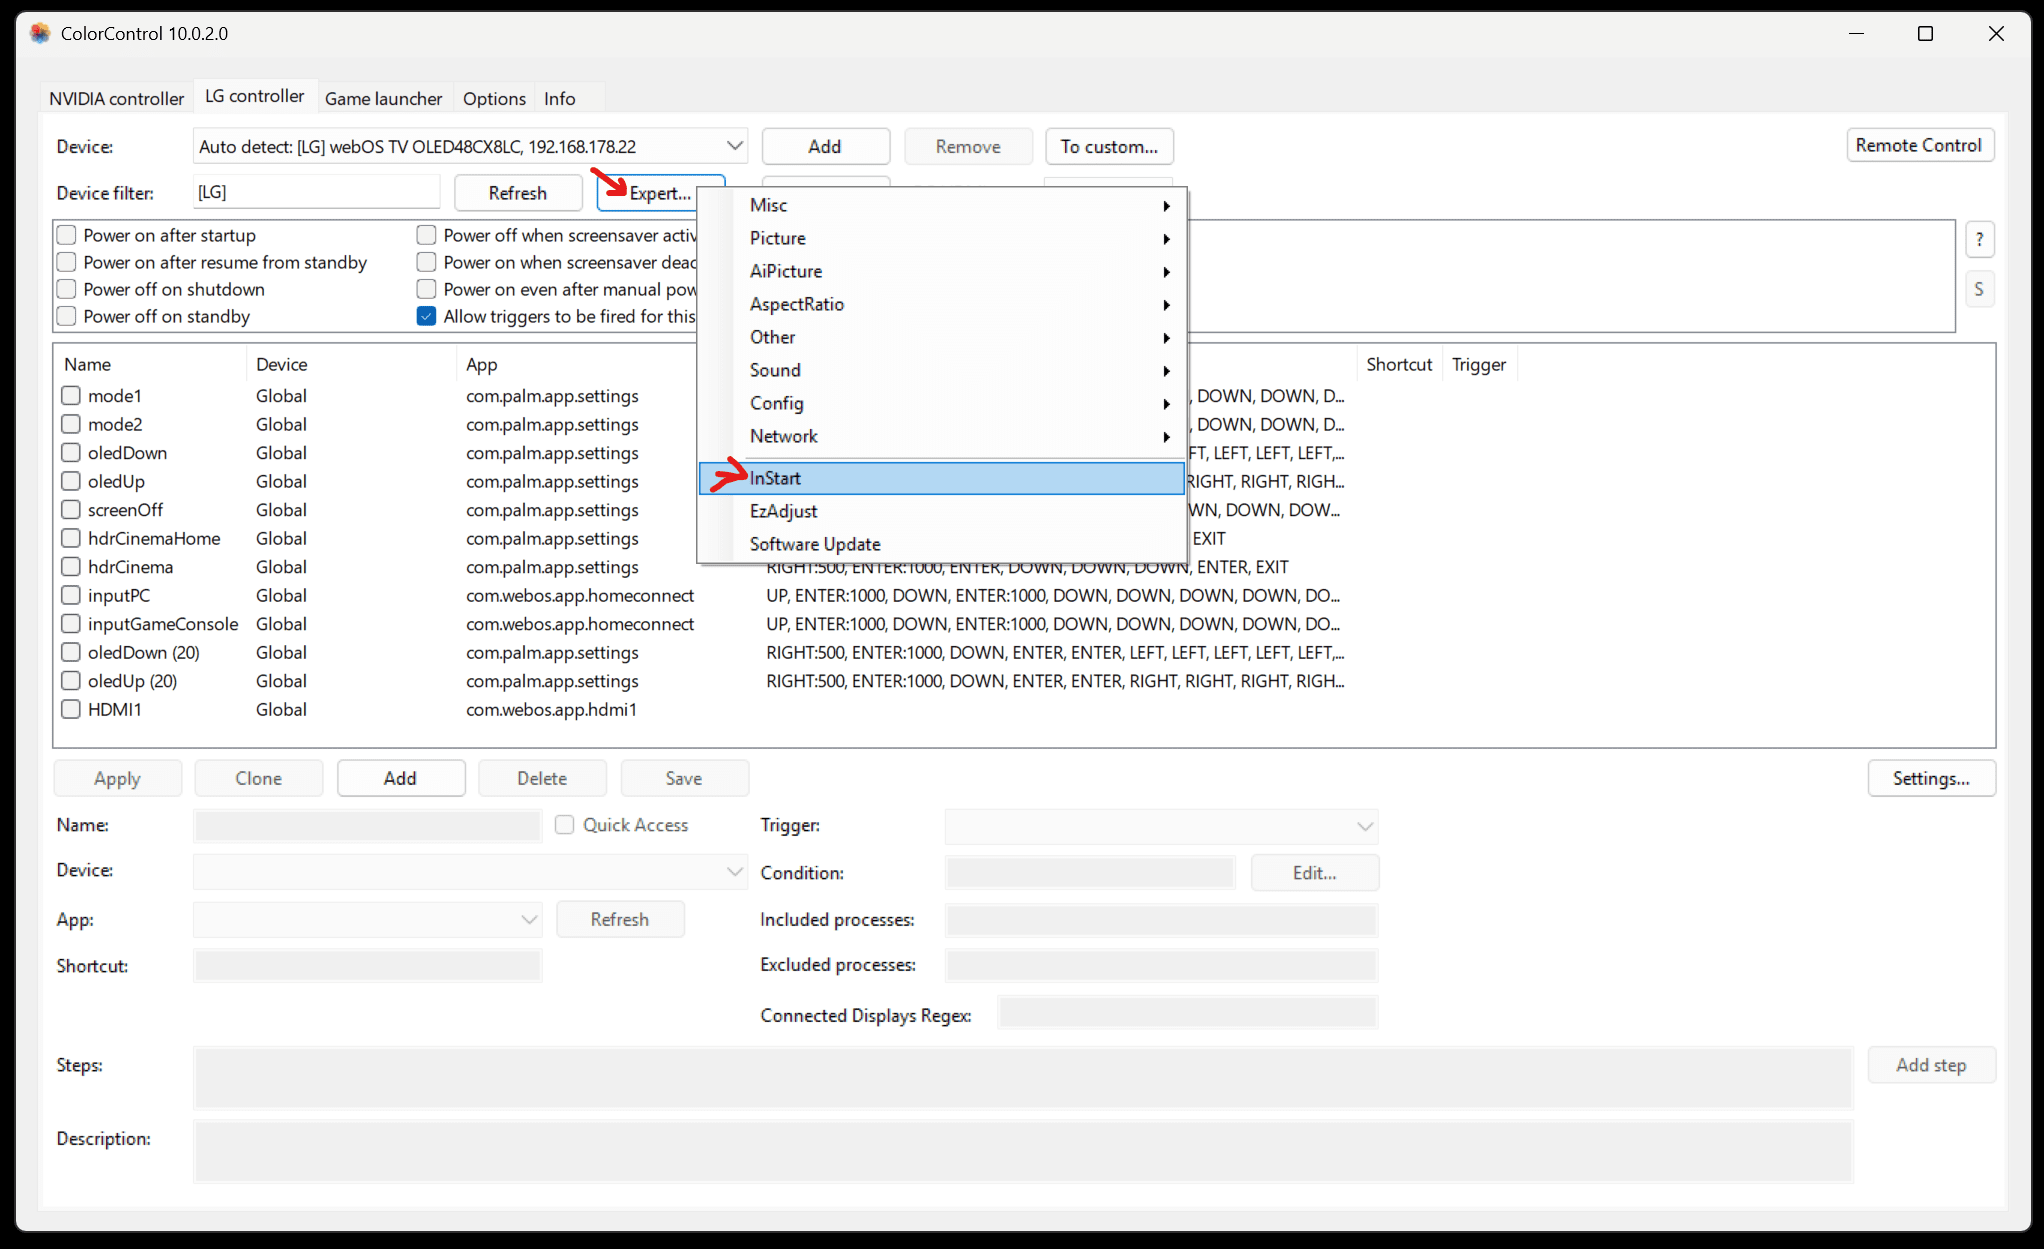Switch to NVIDIA controller tab
This screenshot has height=1249, width=2044.
click(x=117, y=98)
